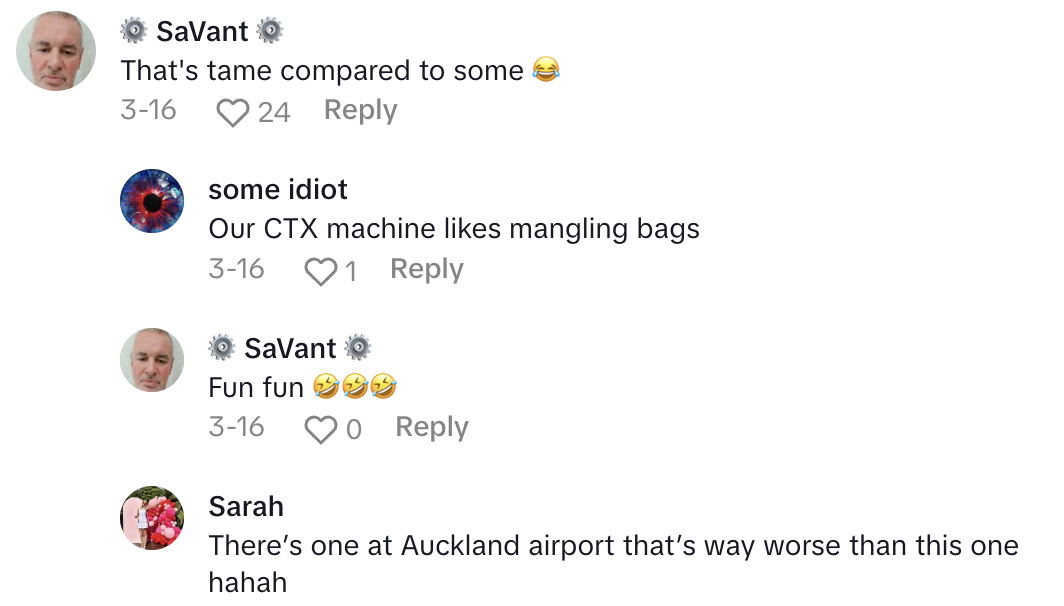
Task: Click the gear emoji before SaVant's top name
Action: pos(134,32)
